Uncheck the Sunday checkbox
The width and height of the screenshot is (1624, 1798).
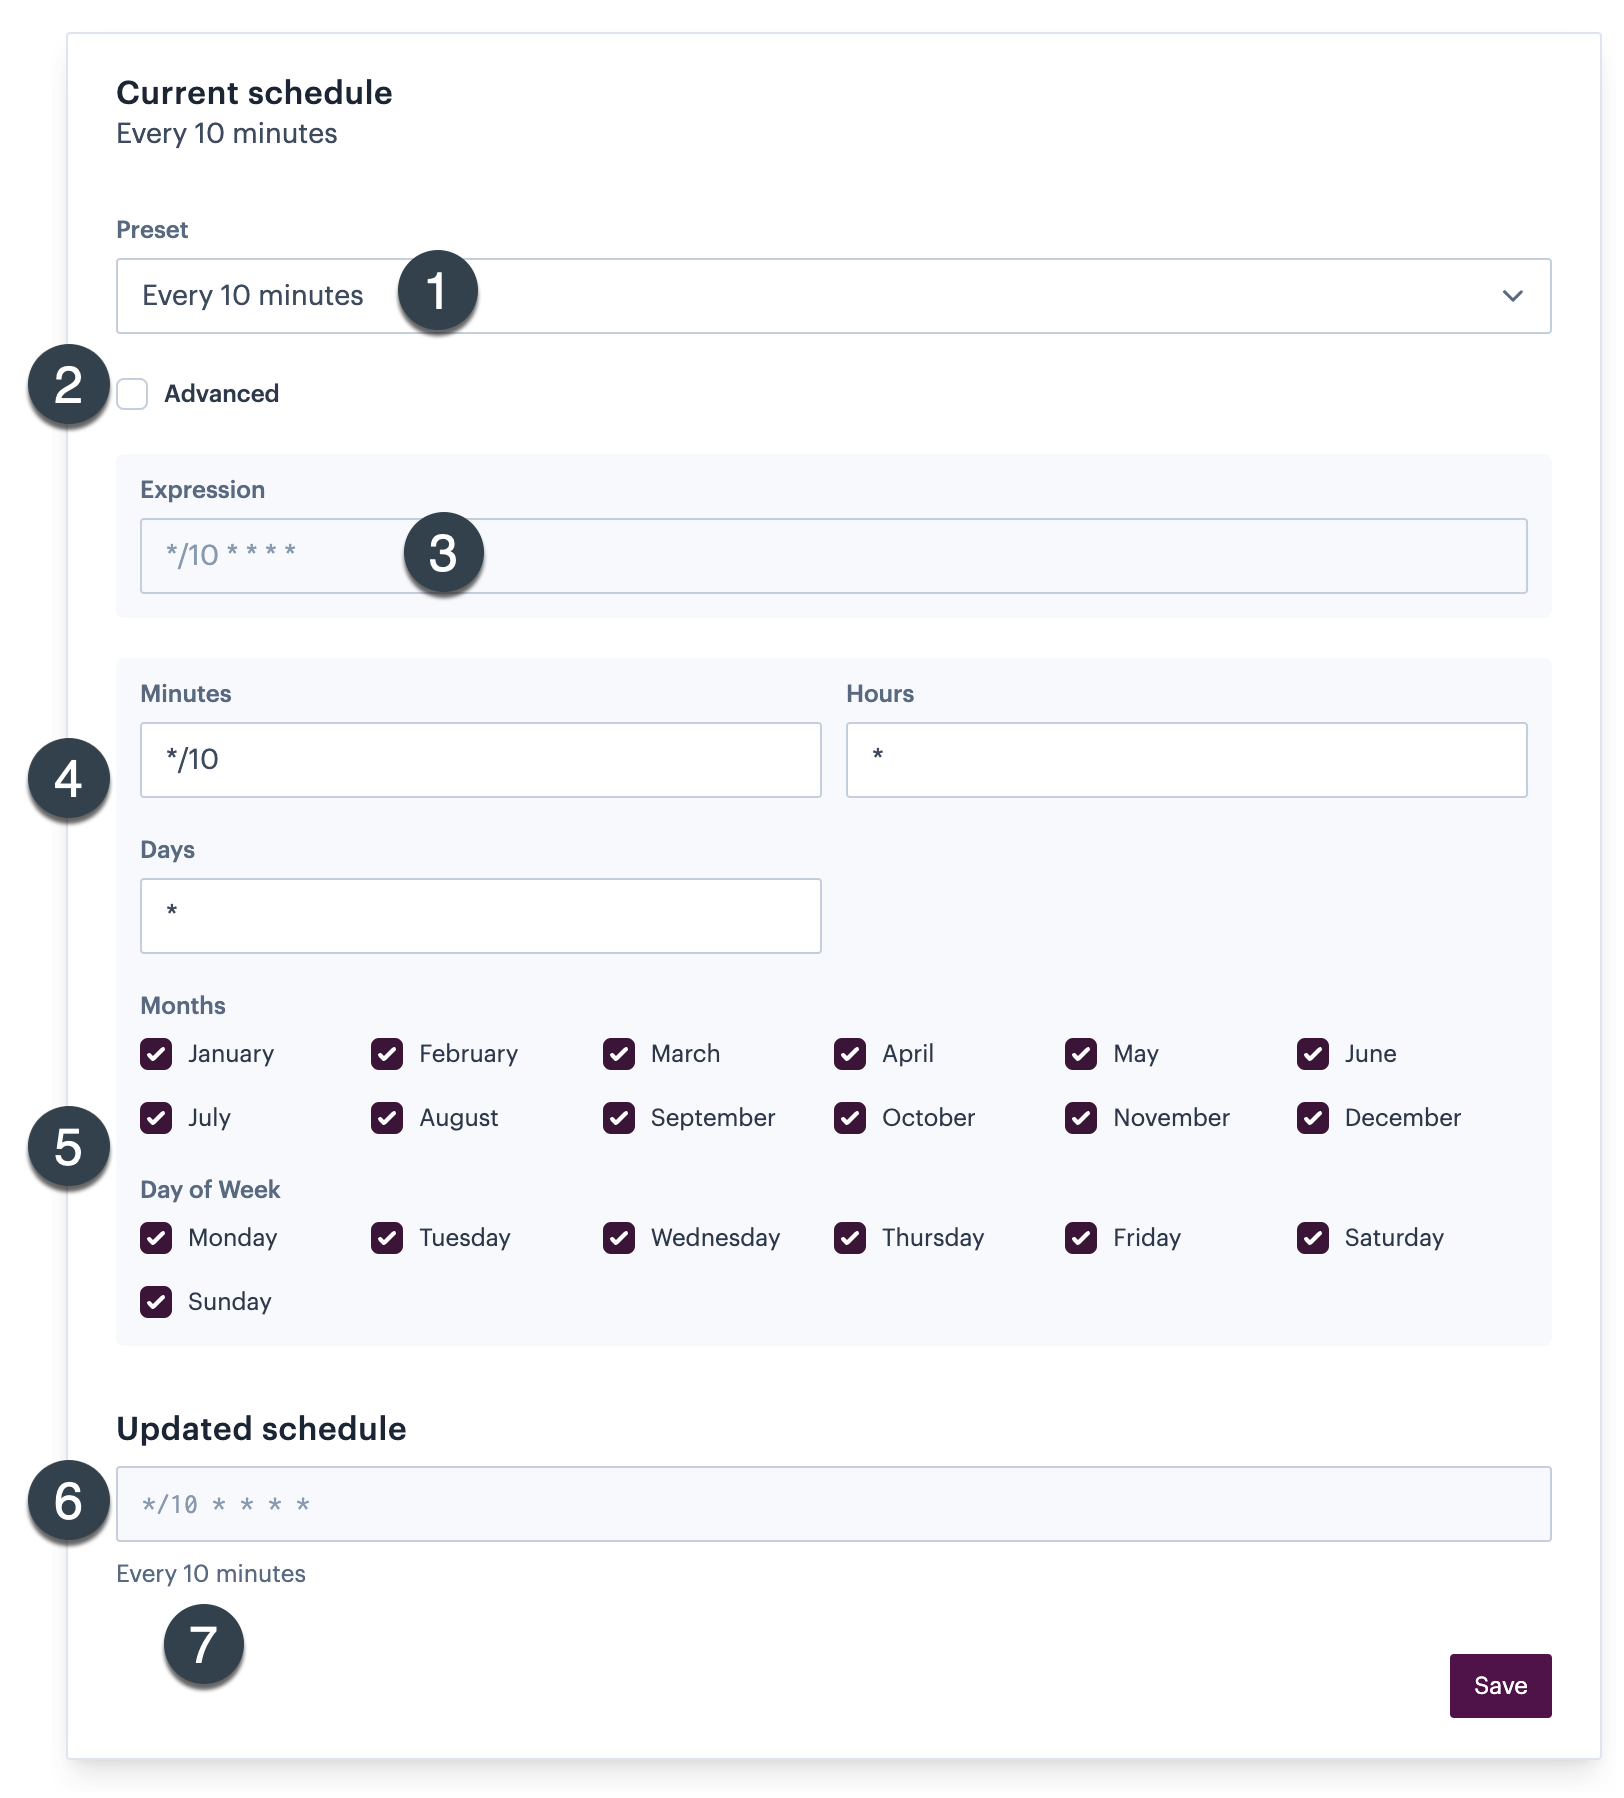(156, 1302)
